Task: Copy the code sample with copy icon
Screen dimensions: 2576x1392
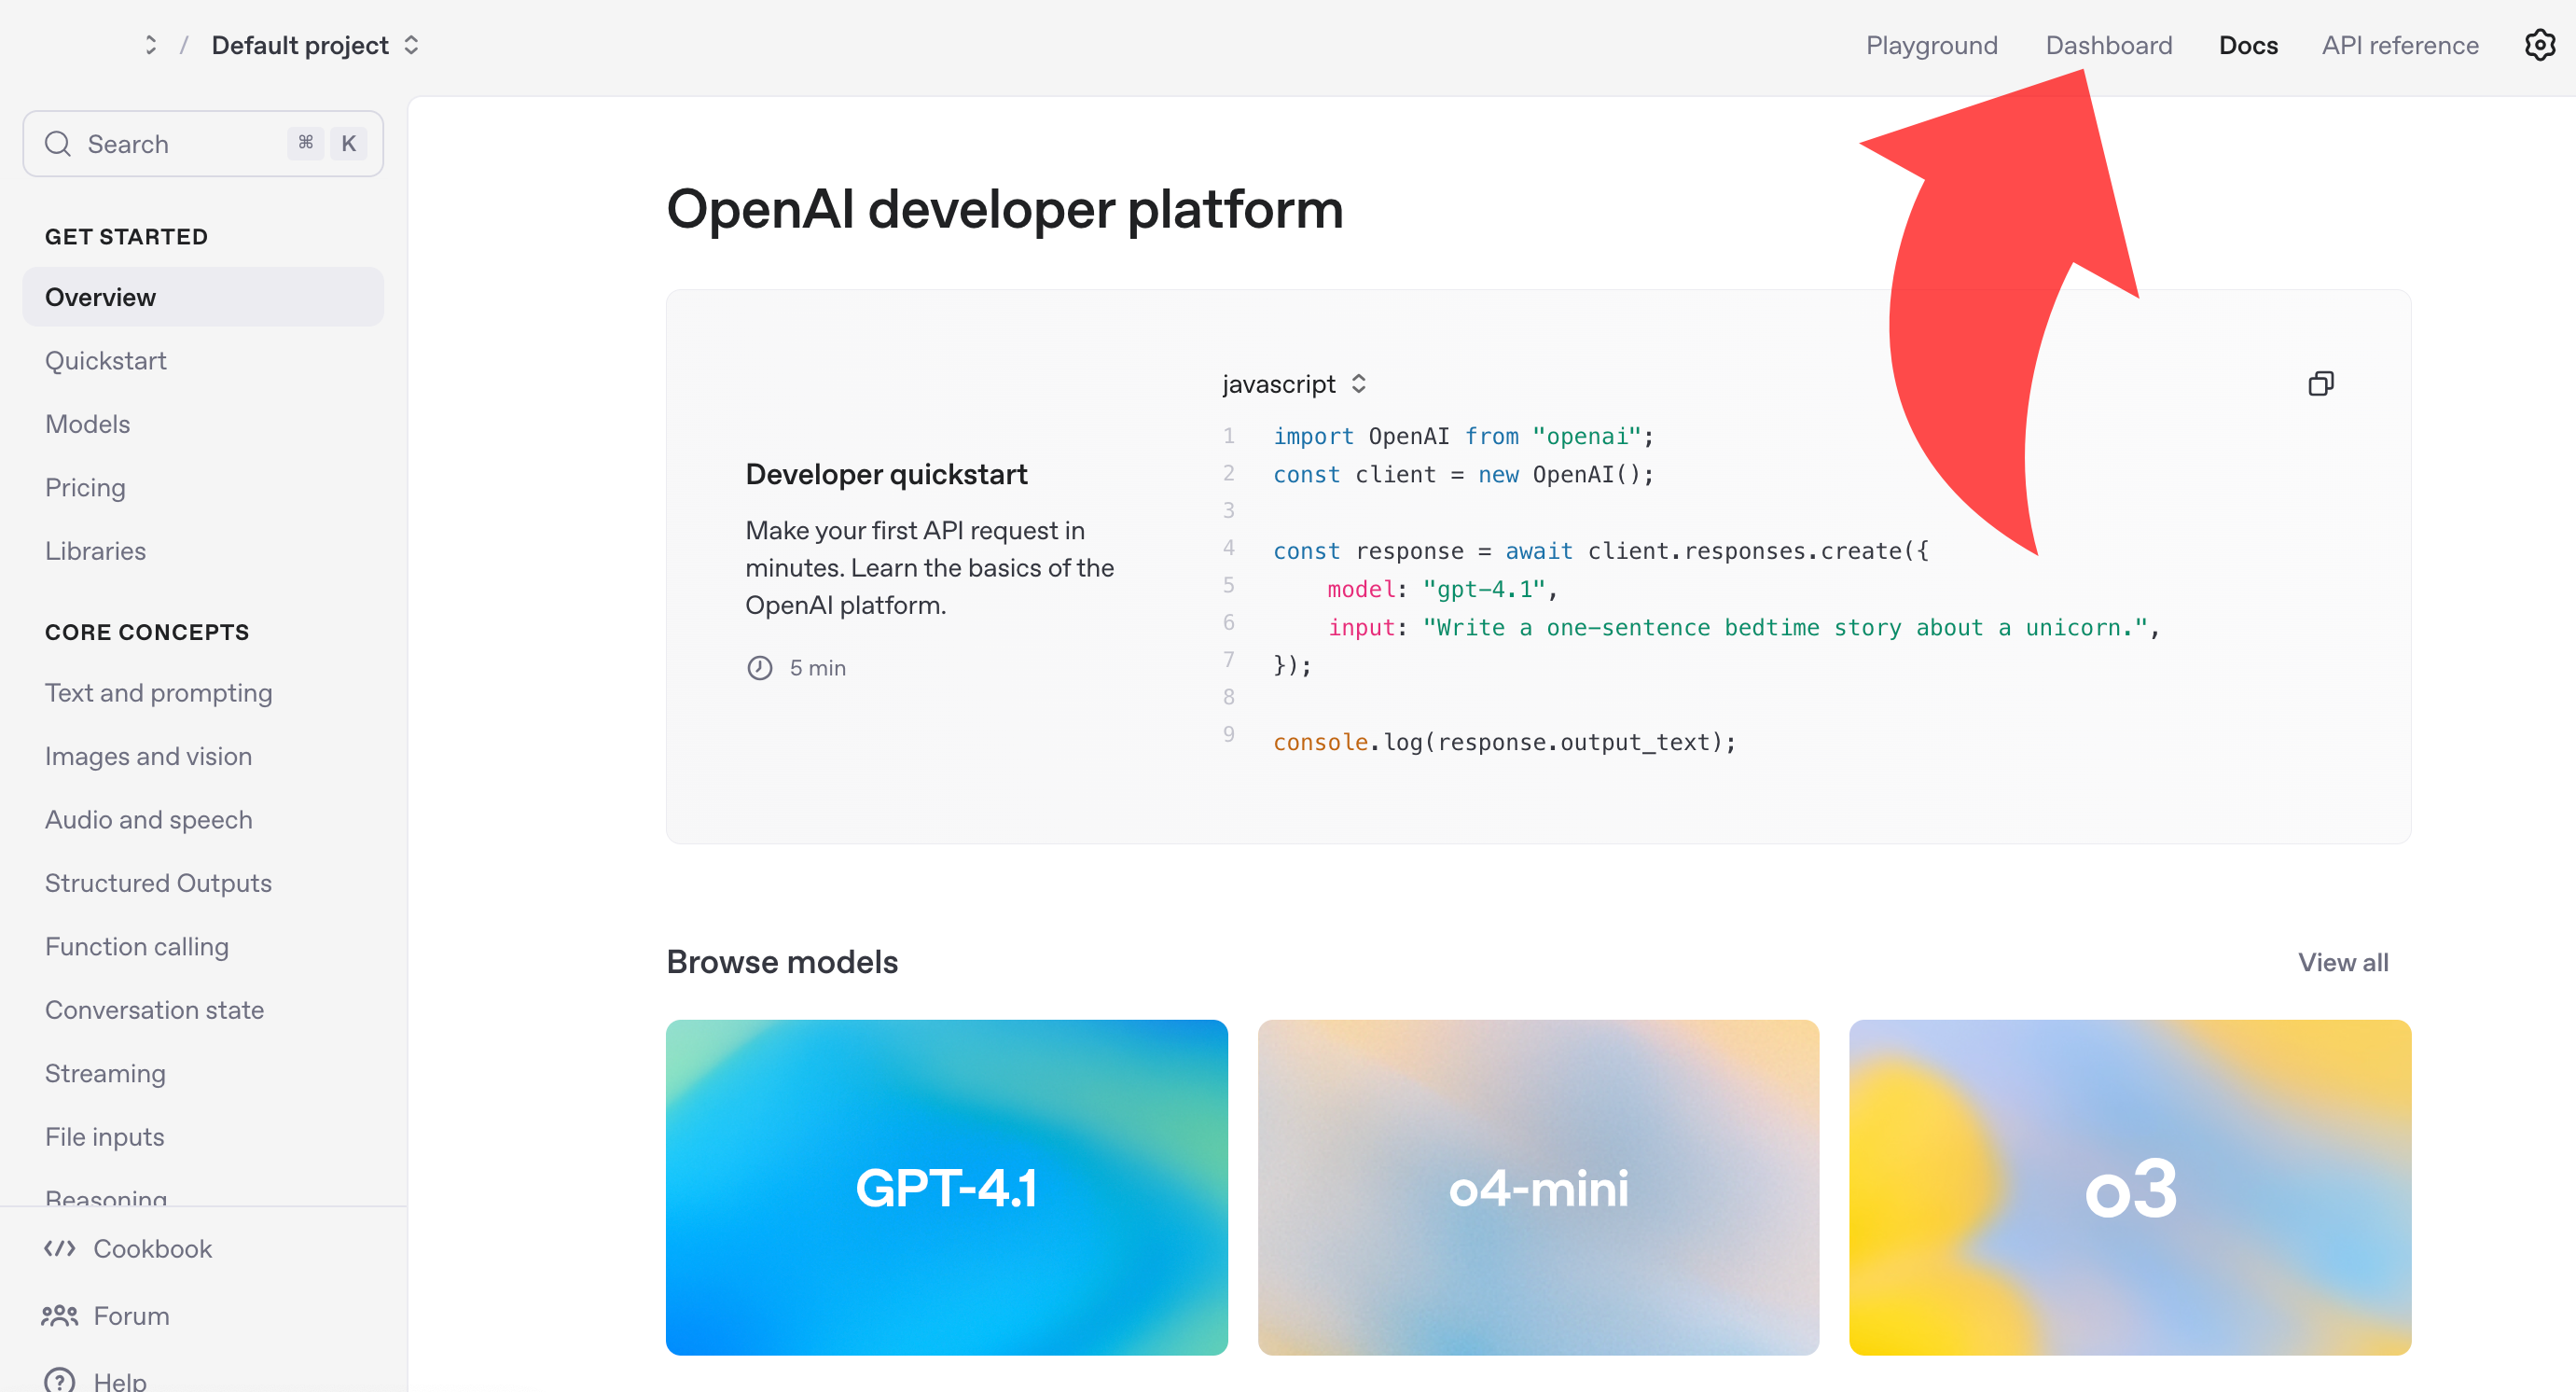Action: 2320,384
